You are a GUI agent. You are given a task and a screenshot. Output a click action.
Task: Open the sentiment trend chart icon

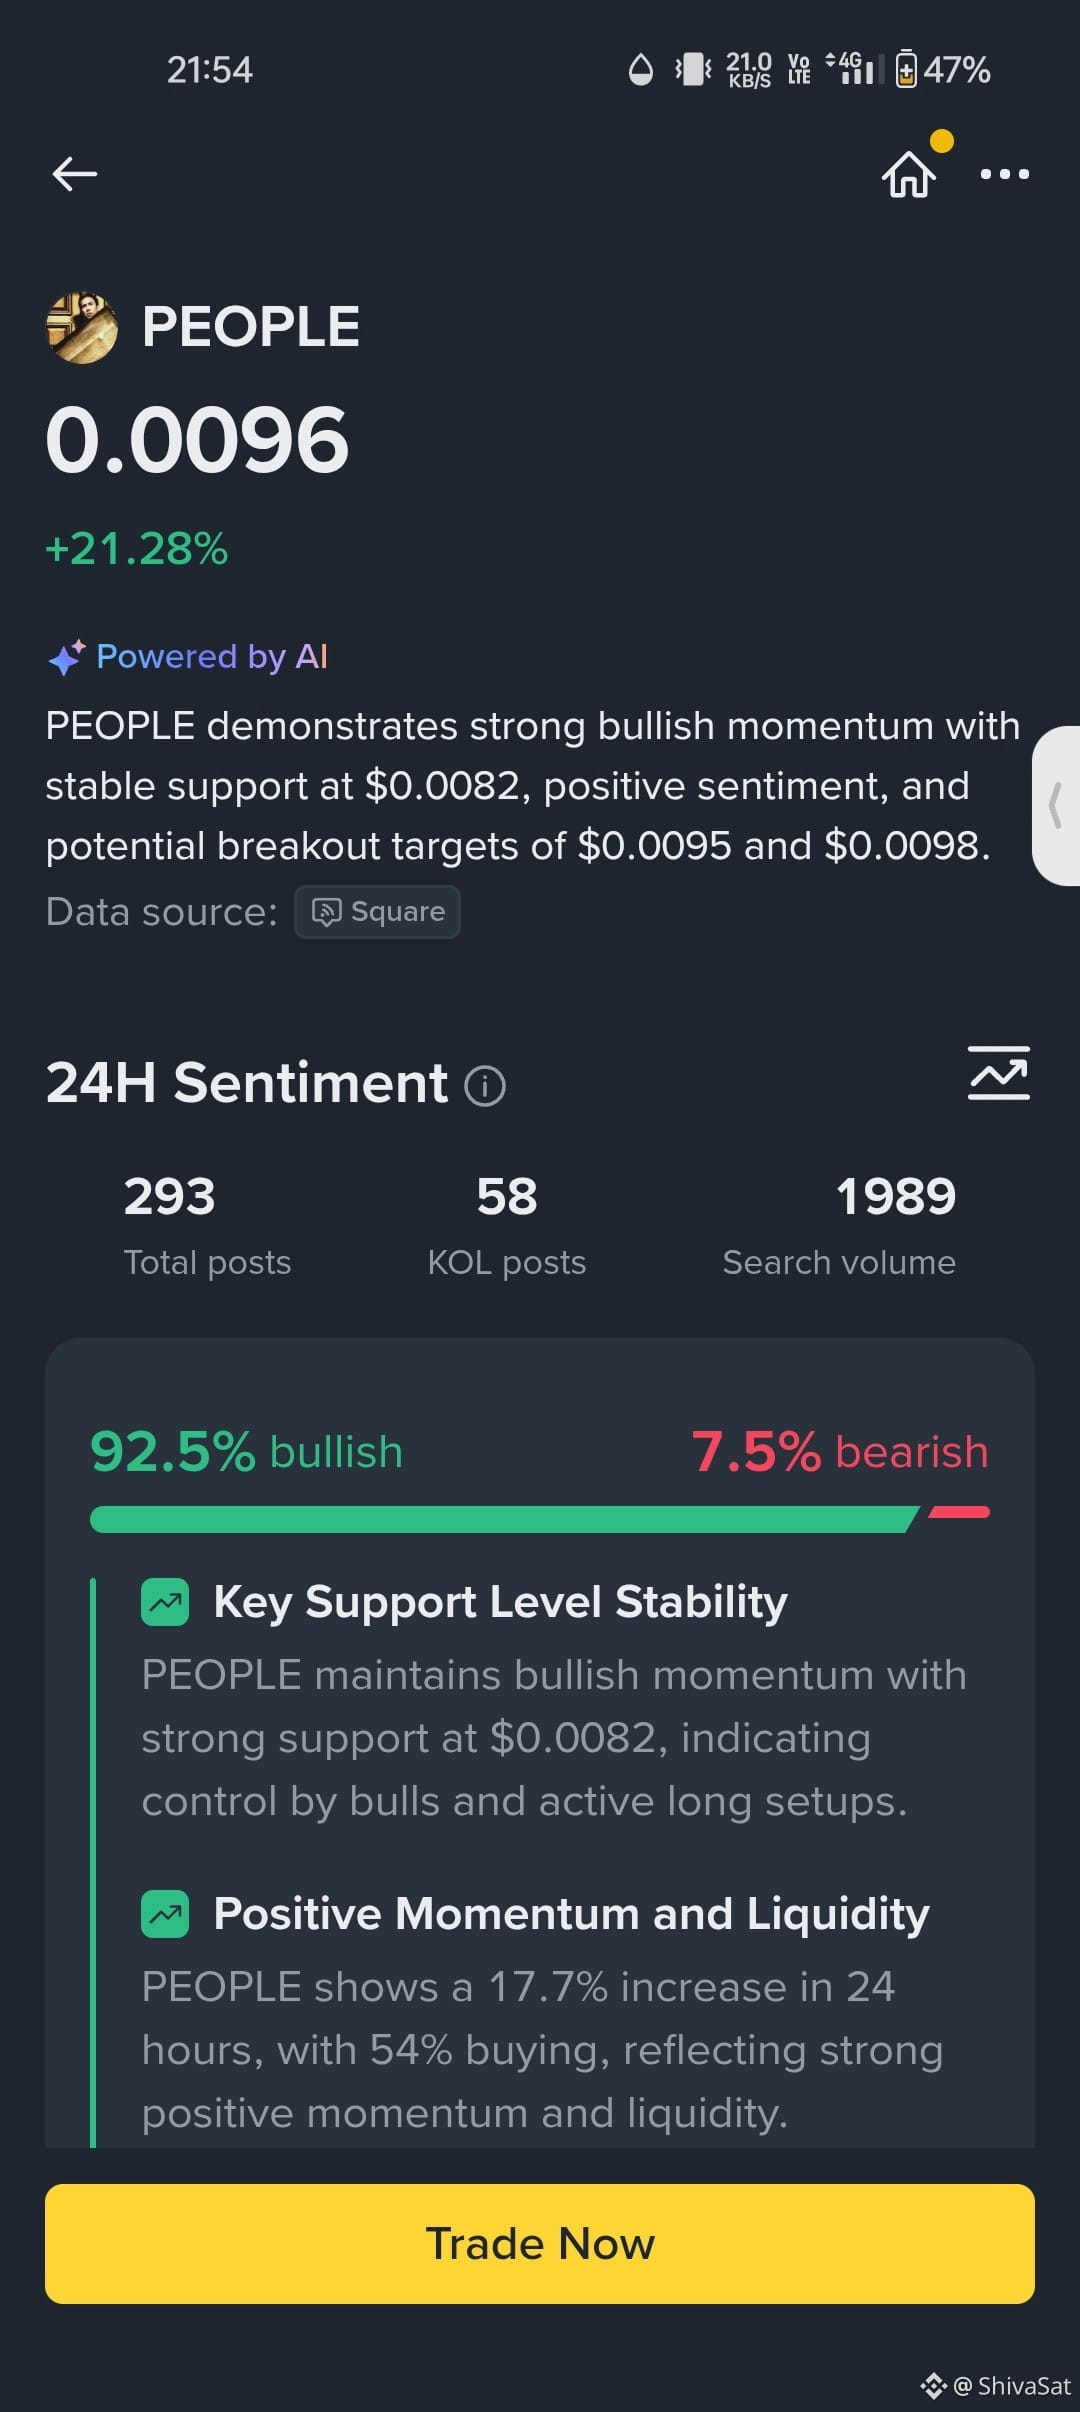pyautogui.click(x=998, y=1073)
